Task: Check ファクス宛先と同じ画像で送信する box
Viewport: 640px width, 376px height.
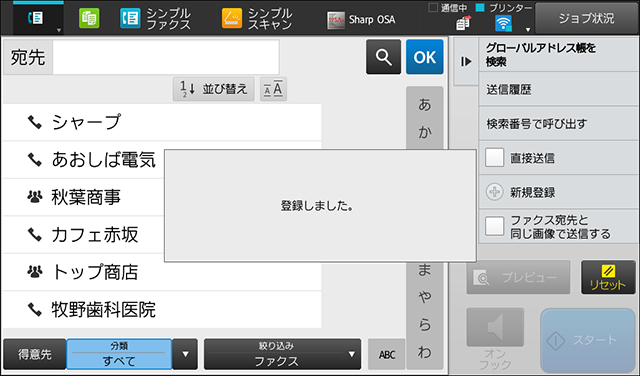Action: pyautogui.click(x=494, y=226)
